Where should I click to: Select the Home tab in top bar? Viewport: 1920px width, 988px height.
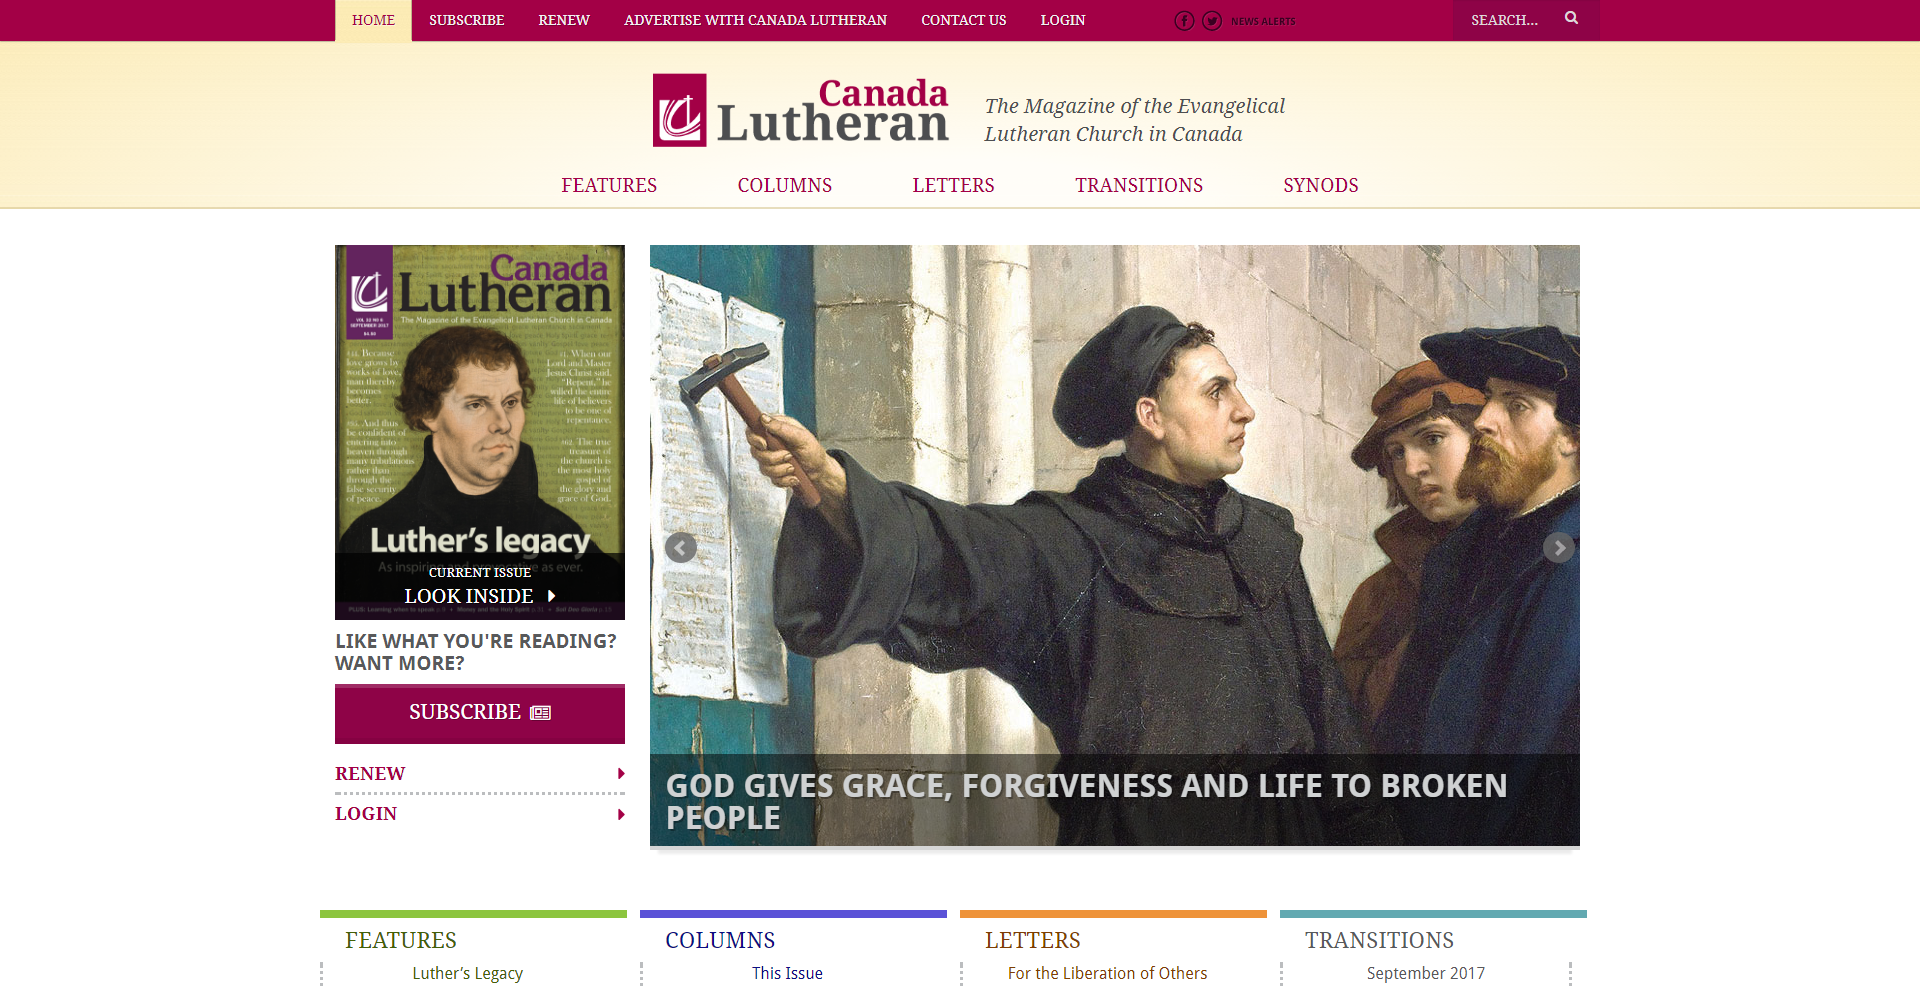tap(373, 20)
